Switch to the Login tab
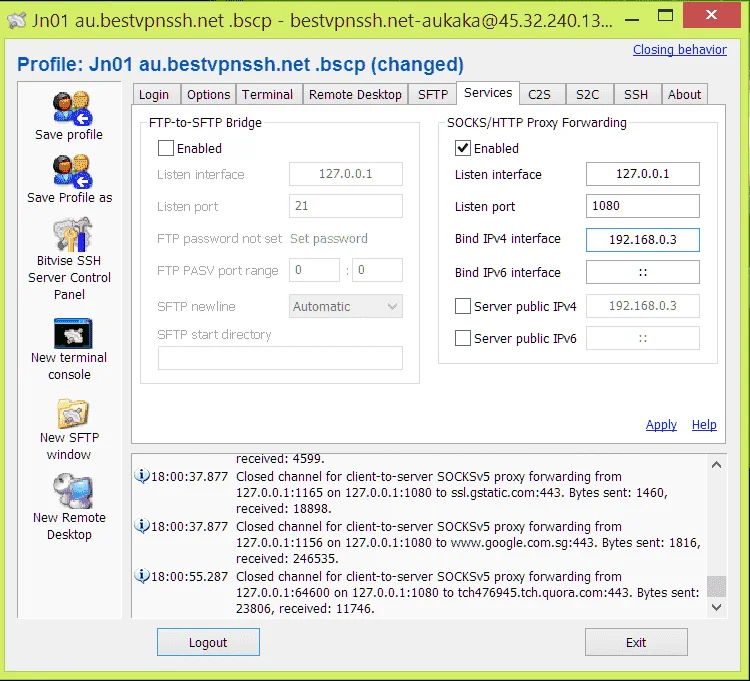The image size is (750, 681). pyautogui.click(x=154, y=95)
